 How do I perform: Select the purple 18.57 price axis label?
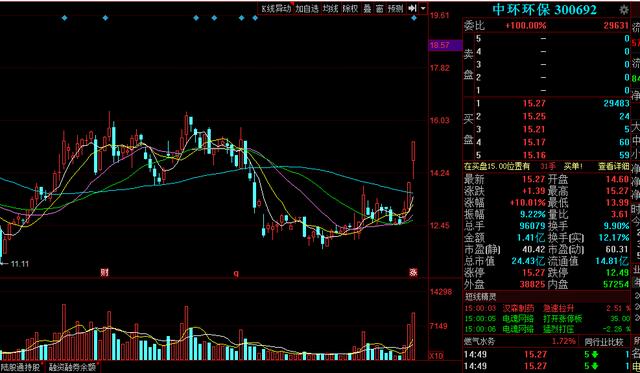[445, 45]
